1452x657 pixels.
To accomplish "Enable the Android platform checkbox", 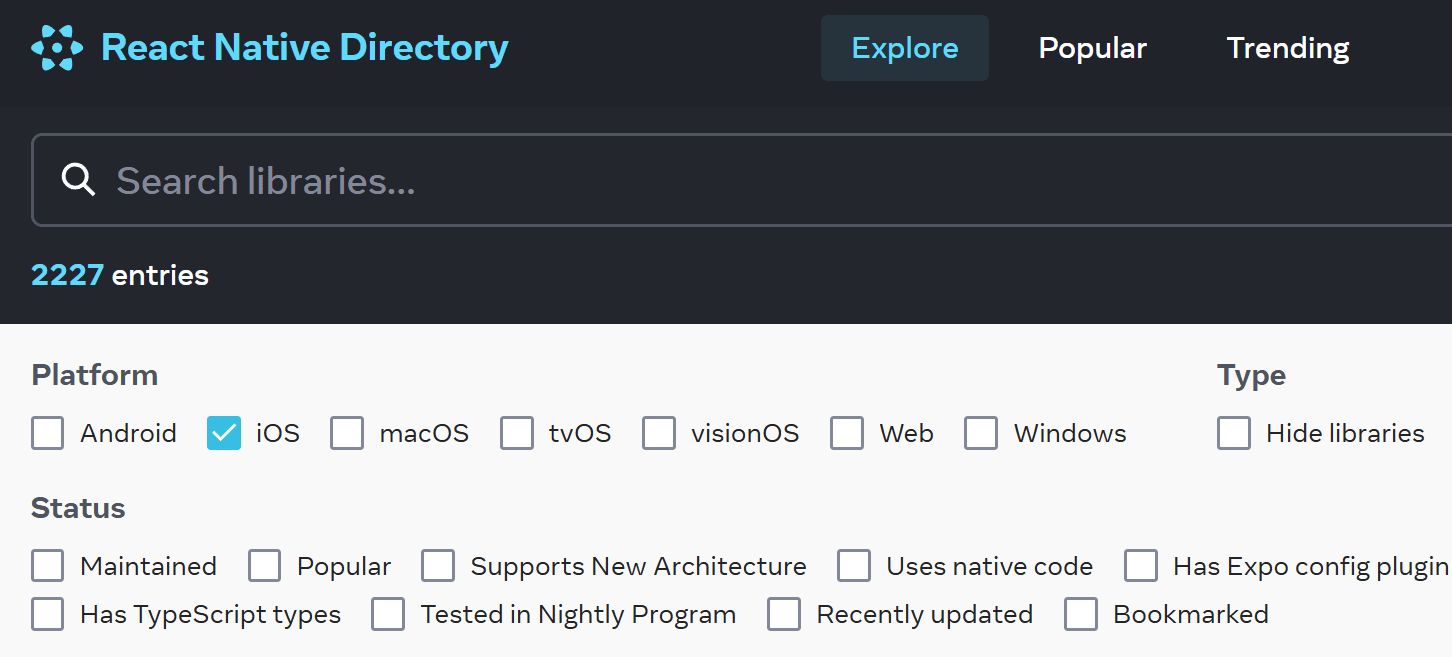I will pyautogui.click(x=47, y=433).
